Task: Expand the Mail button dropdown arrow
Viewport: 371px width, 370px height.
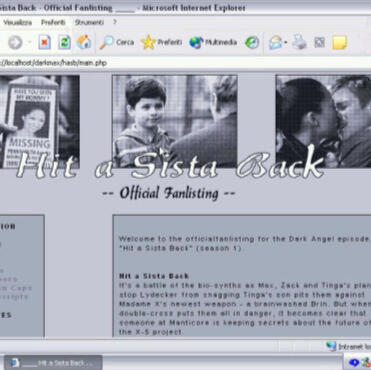Action: [286, 43]
